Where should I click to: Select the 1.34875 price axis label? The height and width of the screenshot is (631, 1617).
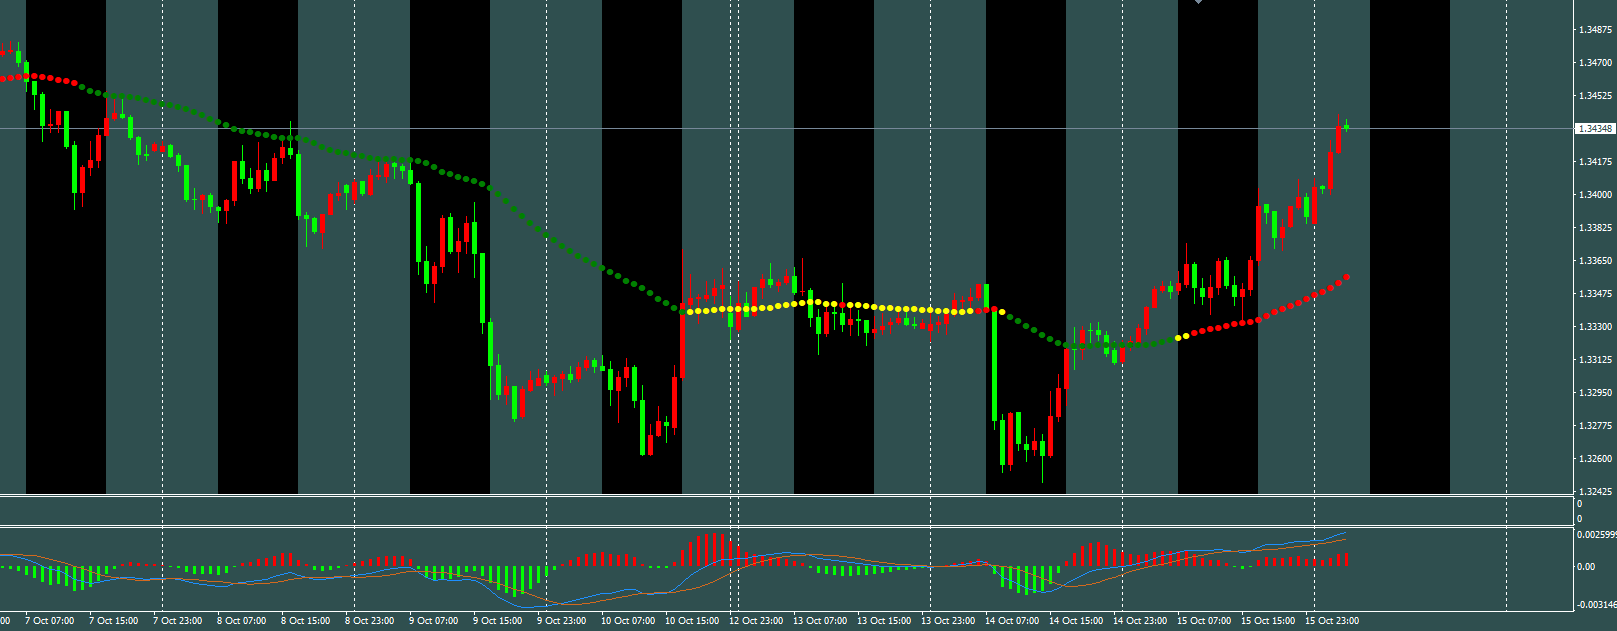click(1595, 30)
